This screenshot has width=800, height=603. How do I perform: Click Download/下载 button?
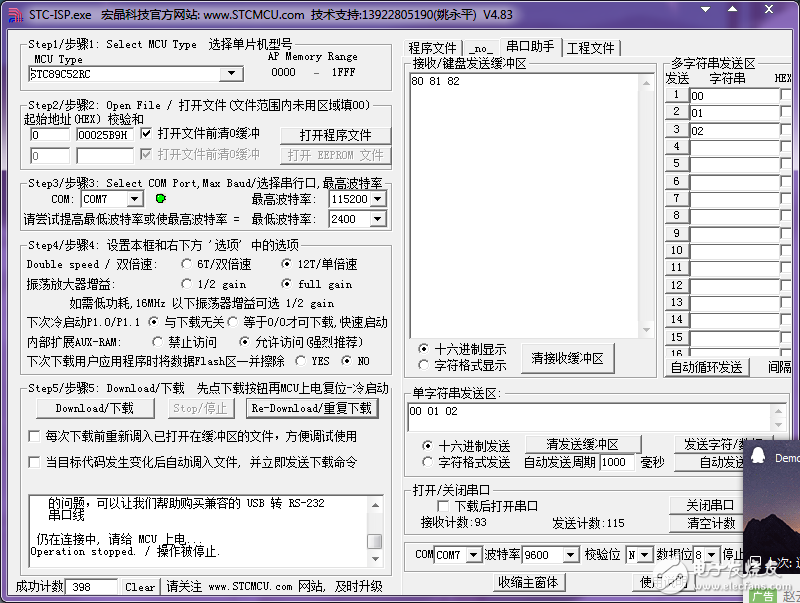(95, 408)
